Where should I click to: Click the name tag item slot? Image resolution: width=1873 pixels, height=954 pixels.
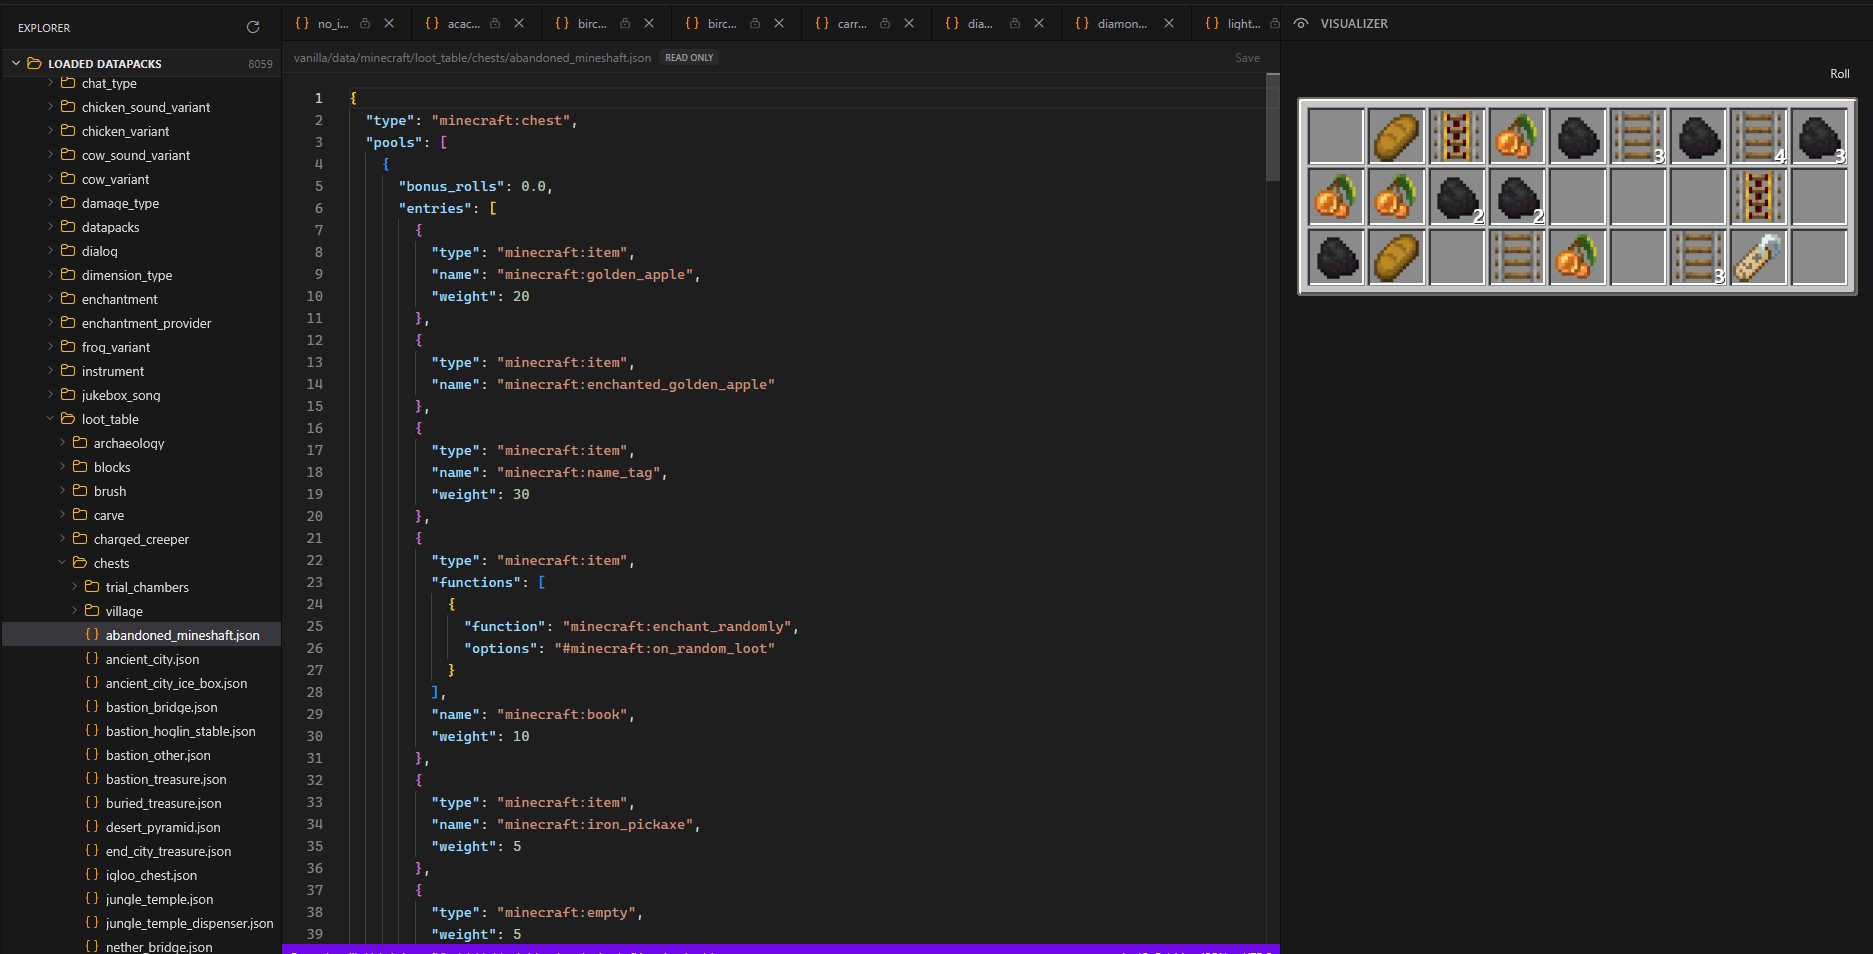pos(1758,256)
